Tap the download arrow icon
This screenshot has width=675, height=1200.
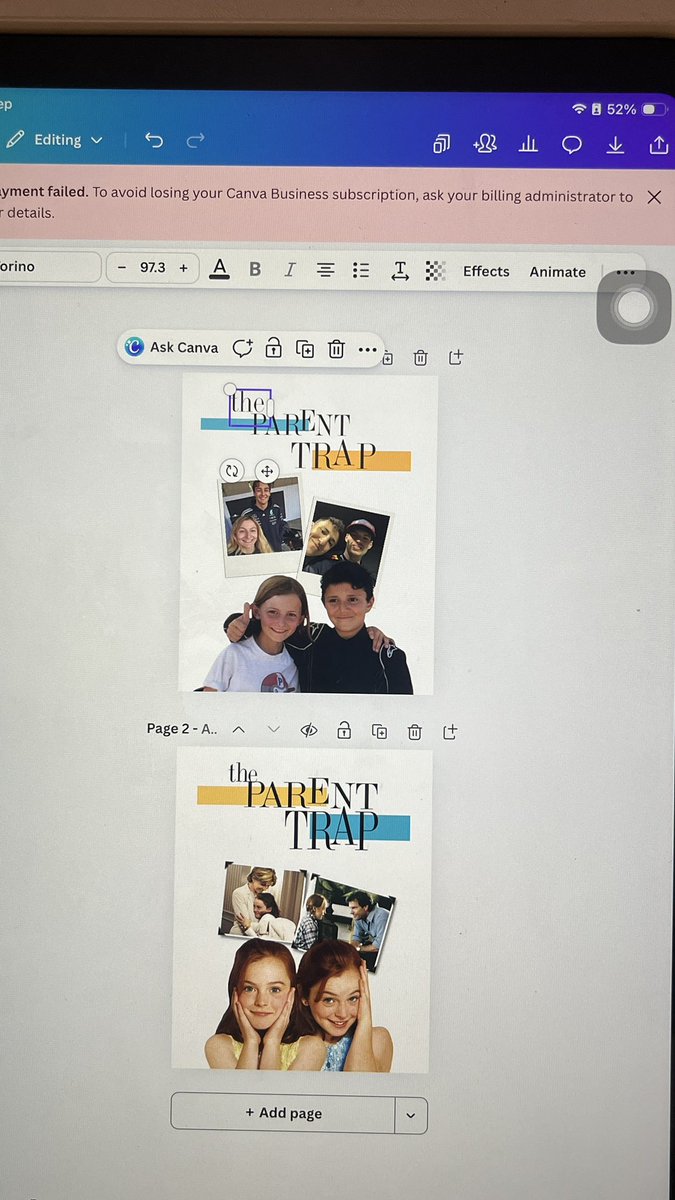(x=615, y=145)
